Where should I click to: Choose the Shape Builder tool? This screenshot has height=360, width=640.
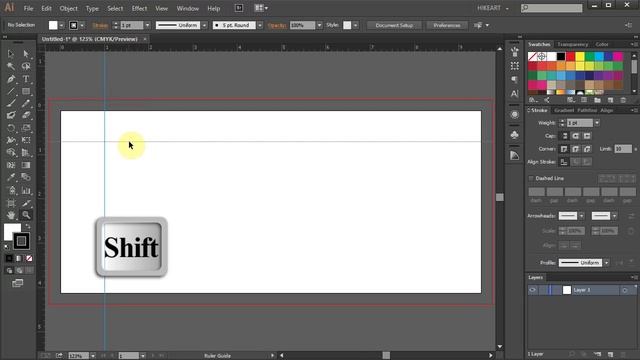(x=11, y=152)
